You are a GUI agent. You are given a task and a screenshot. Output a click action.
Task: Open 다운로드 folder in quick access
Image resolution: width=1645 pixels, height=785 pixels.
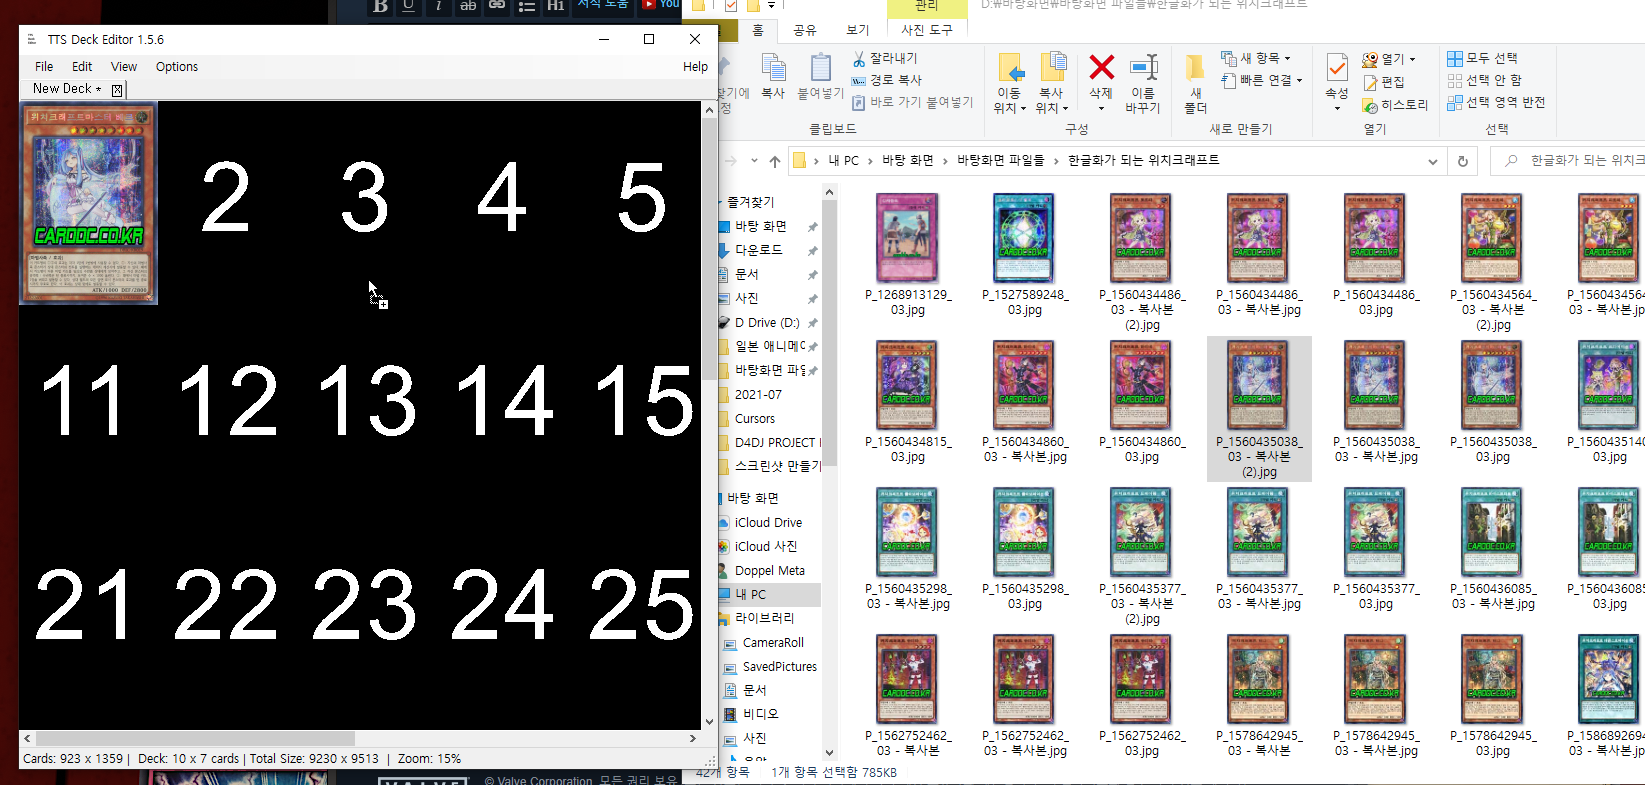(758, 250)
